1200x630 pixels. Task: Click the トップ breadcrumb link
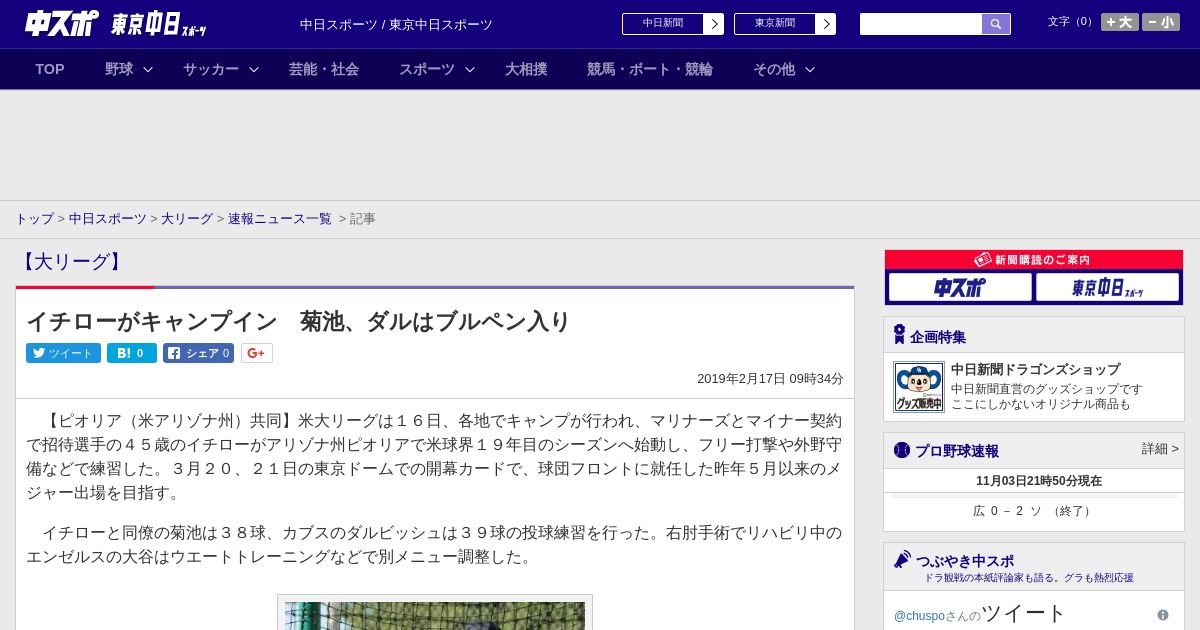click(34, 218)
